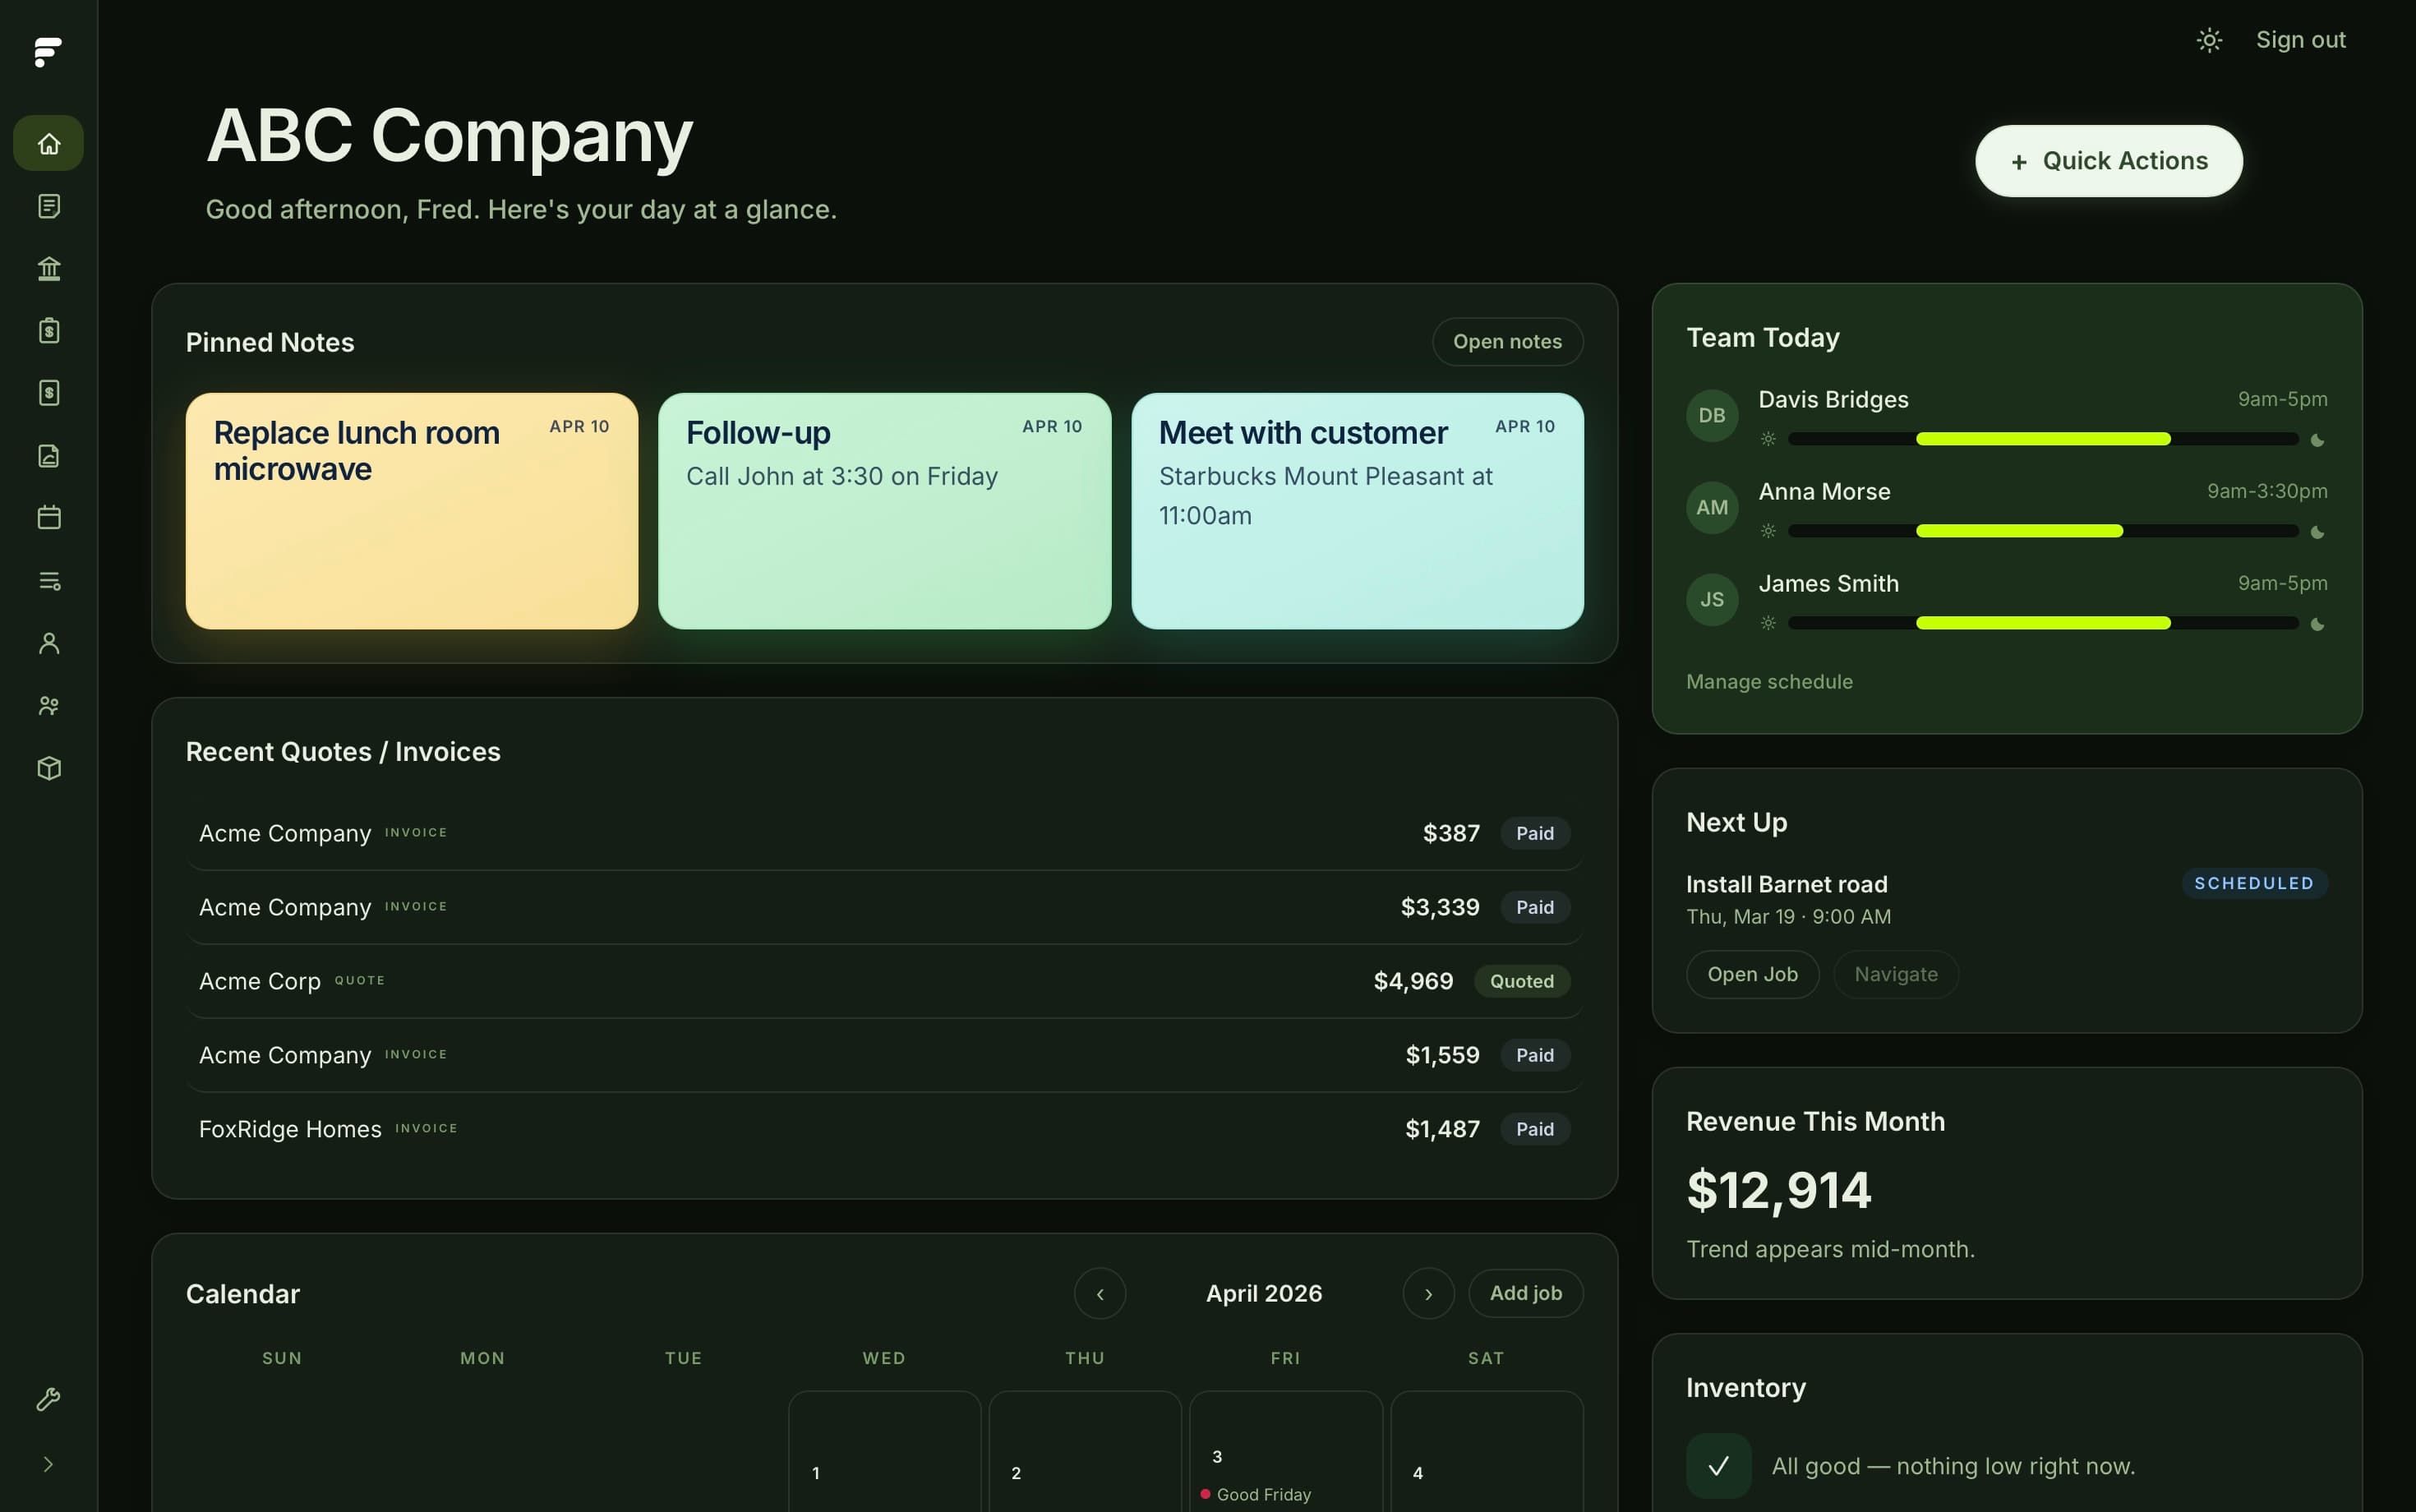The width and height of the screenshot is (2416, 1512).
Task: Select the Team members icon in the sidebar
Action: 48,705
